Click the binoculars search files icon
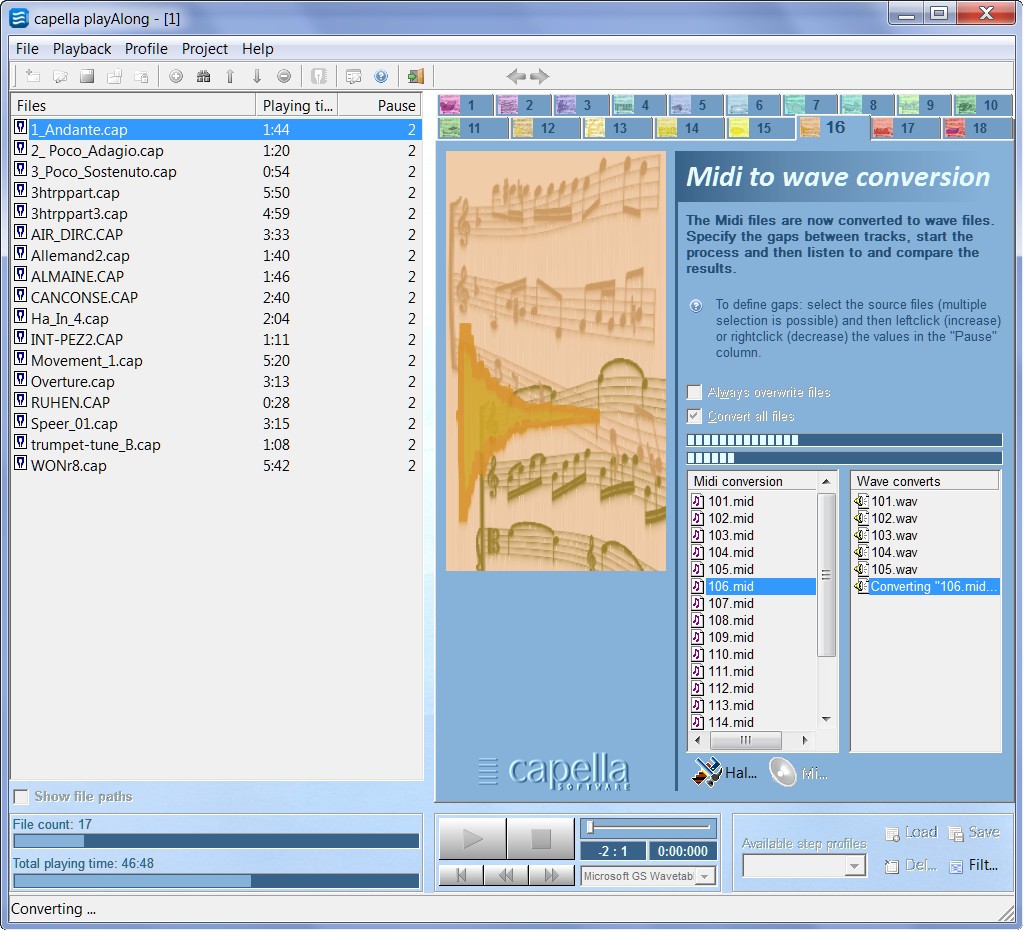The height and width of the screenshot is (931, 1024). [x=203, y=76]
